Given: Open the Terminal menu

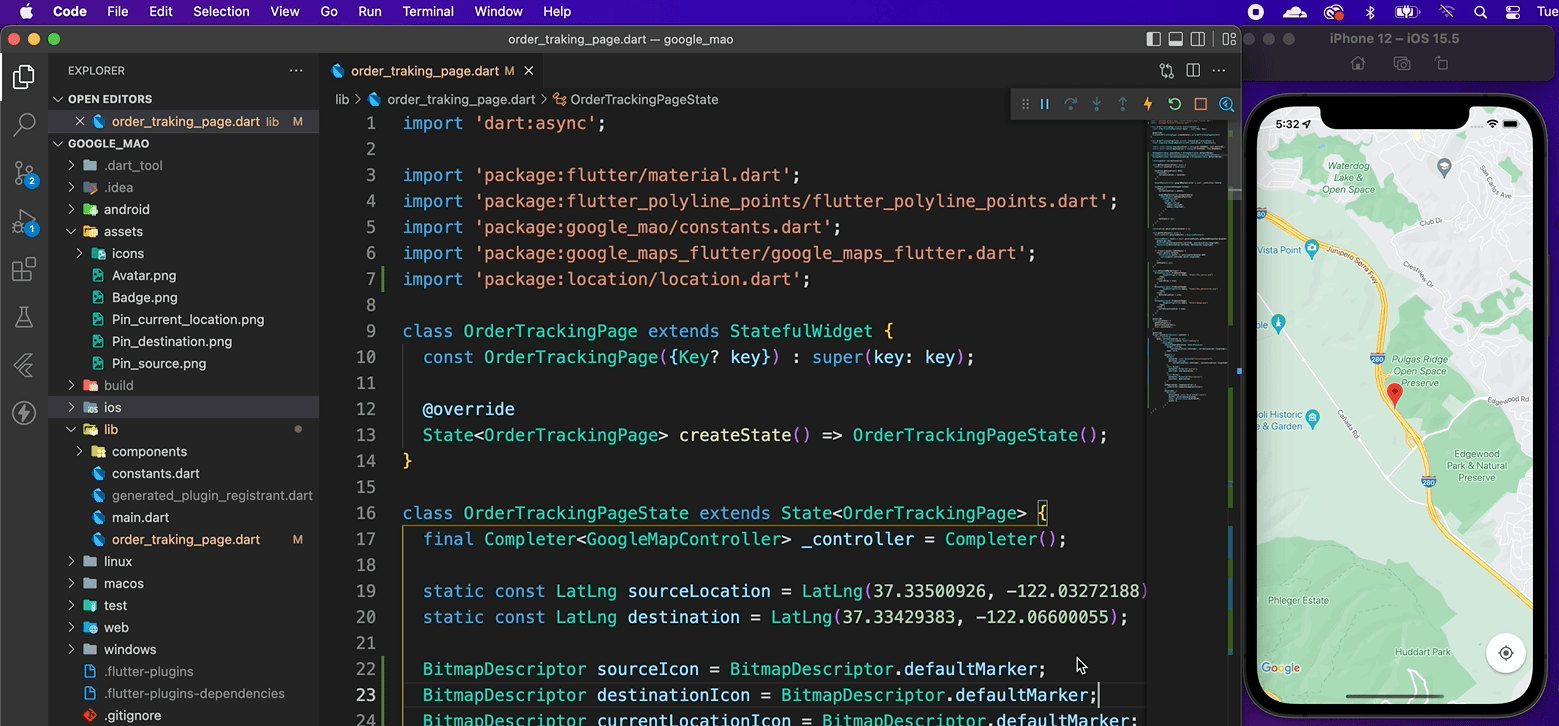Looking at the screenshot, I should pos(427,12).
